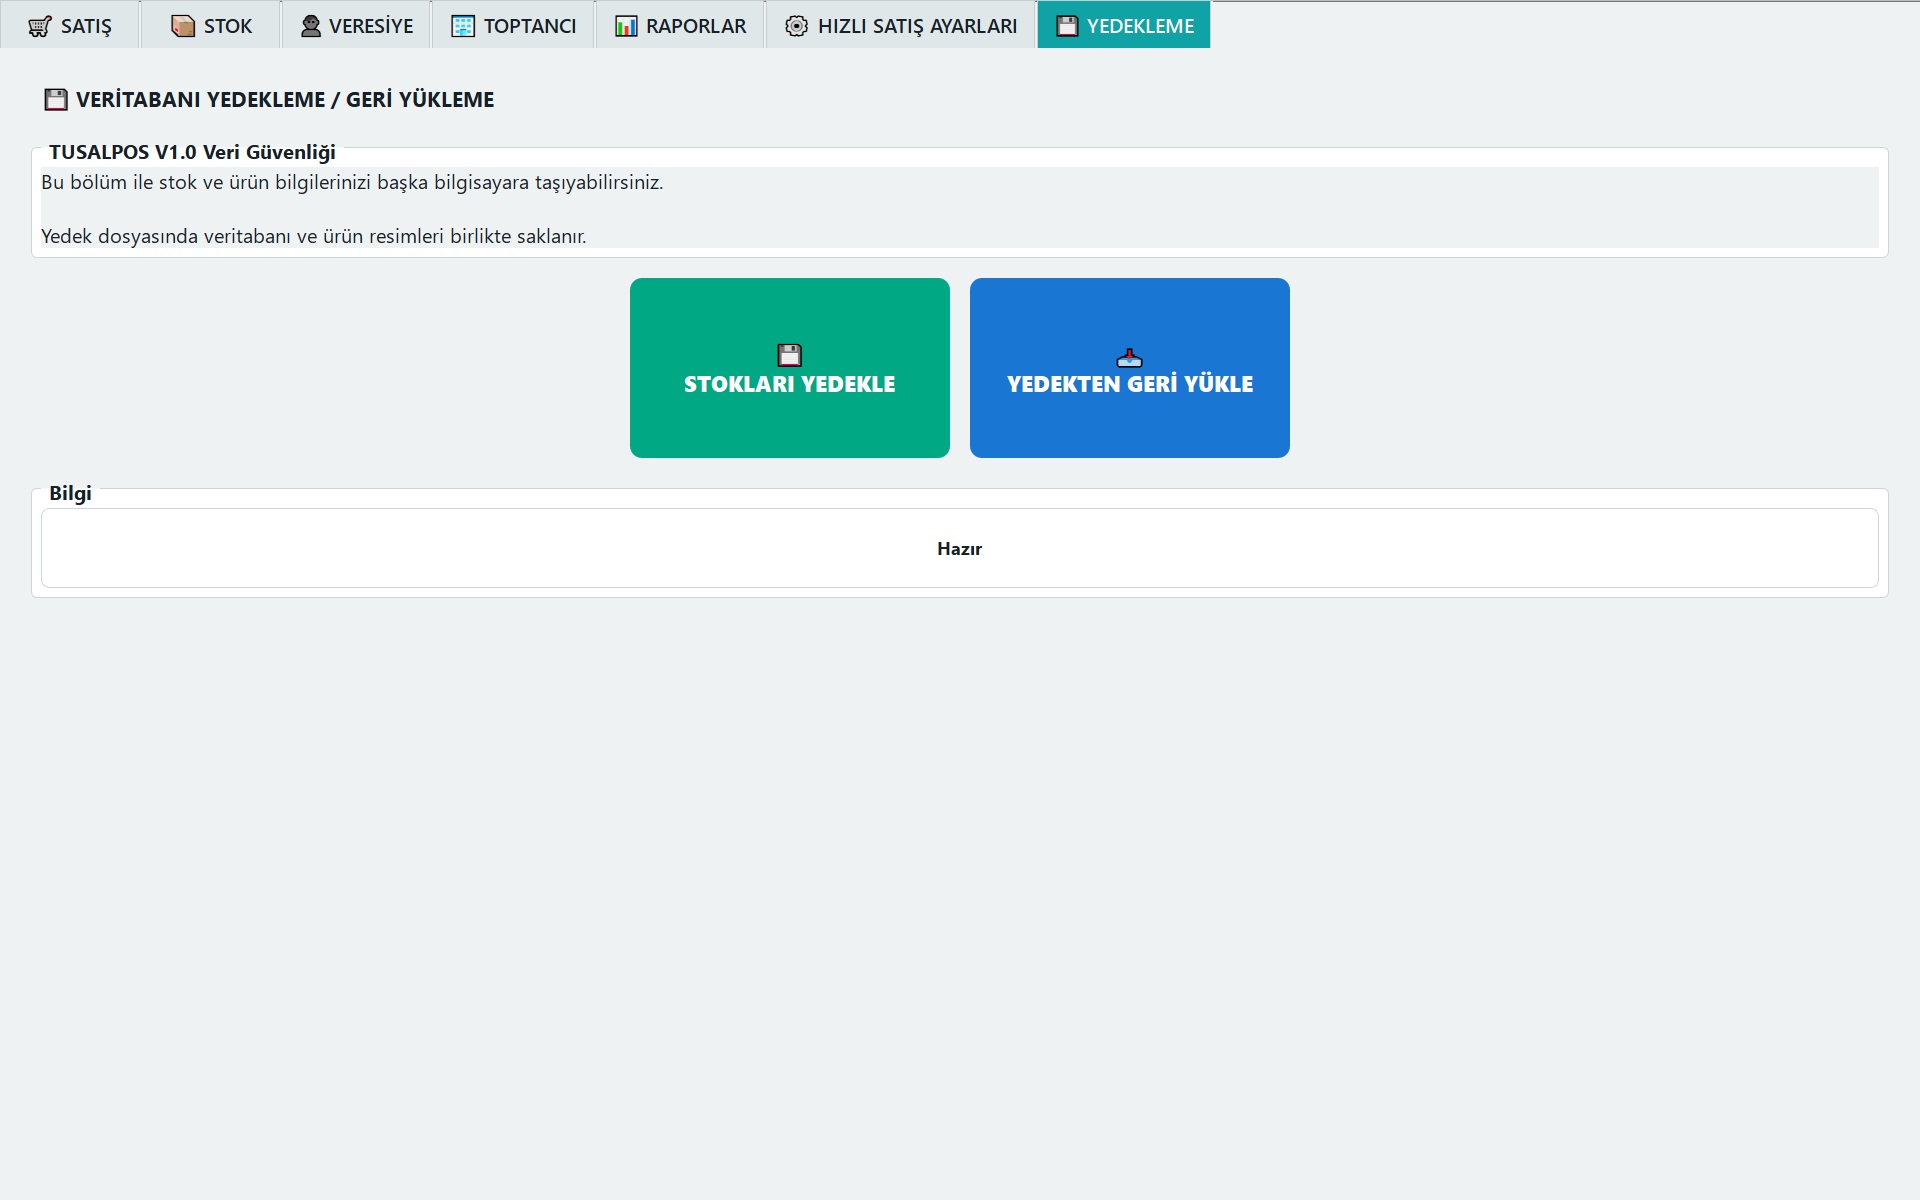Click the Hazır status text

point(960,549)
